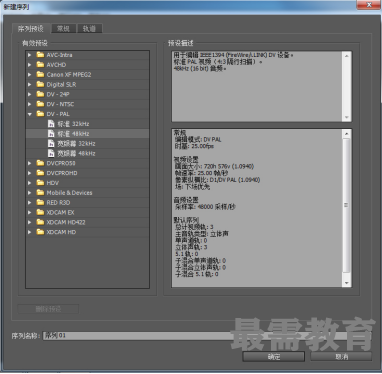The height and width of the screenshot is (374, 382).
Task: Click the AVCHD folder icon
Action: click(x=40, y=64)
